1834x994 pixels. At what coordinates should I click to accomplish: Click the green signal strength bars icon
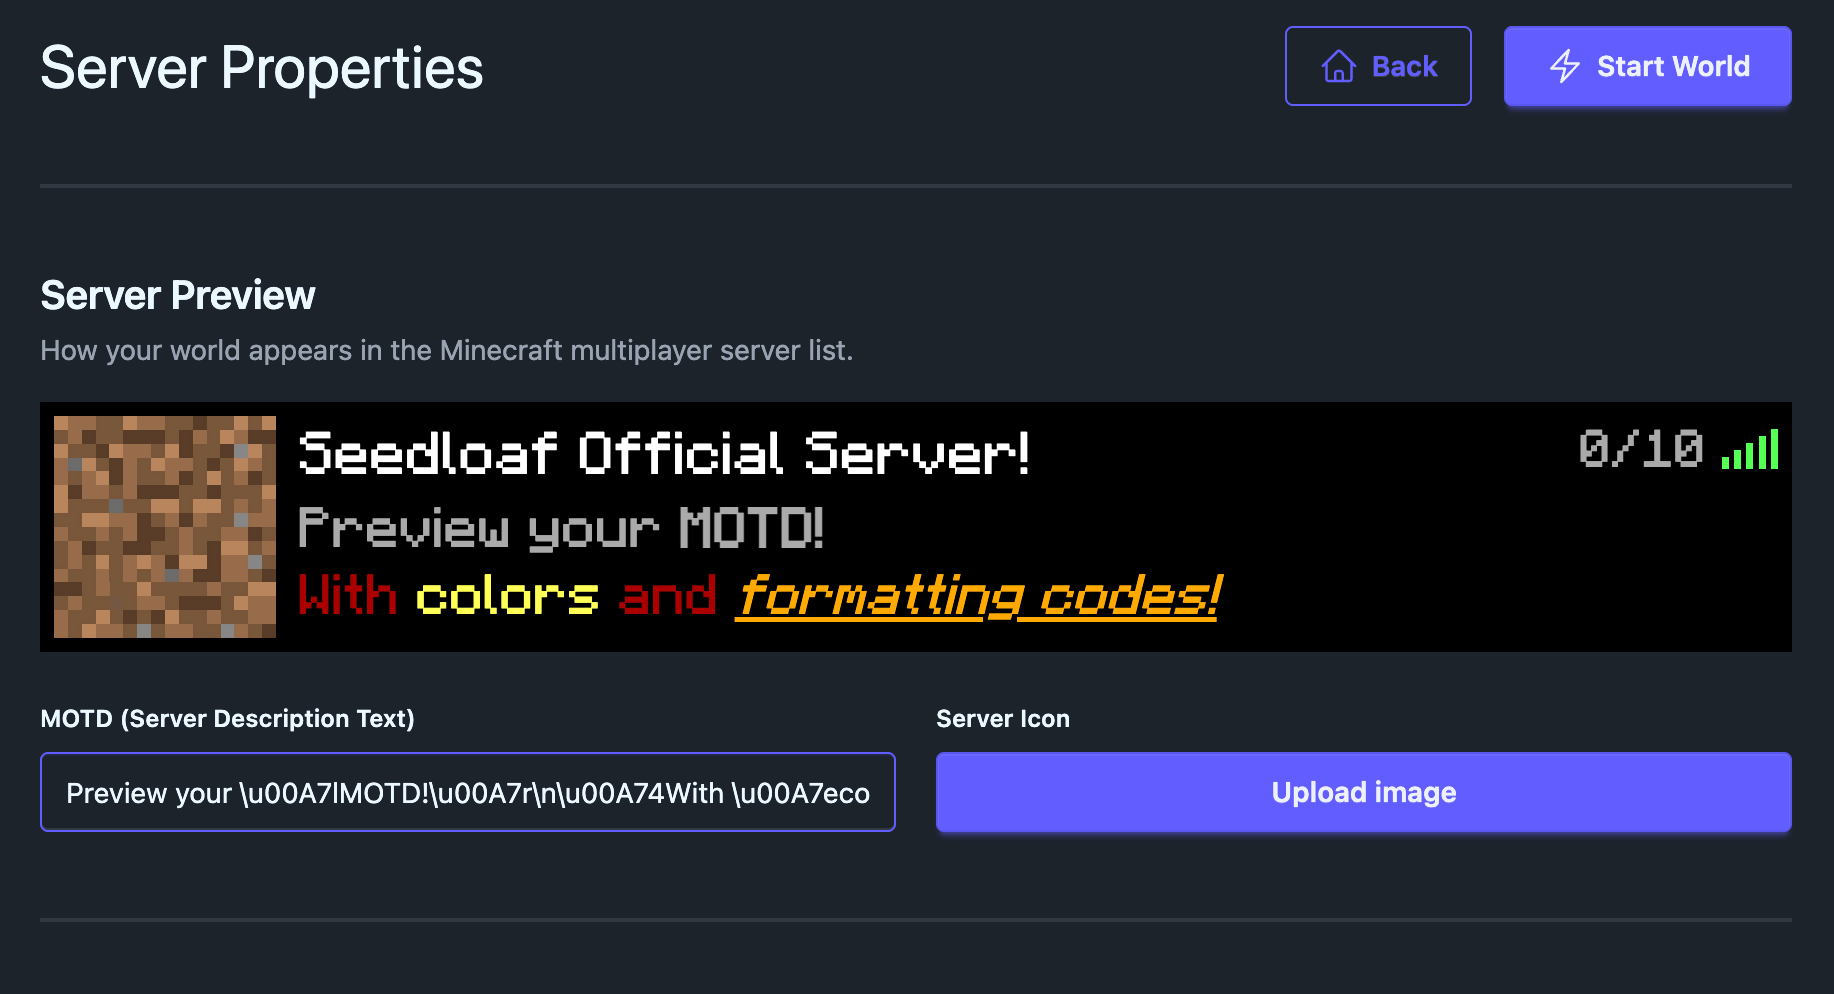(x=1750, y=449)
